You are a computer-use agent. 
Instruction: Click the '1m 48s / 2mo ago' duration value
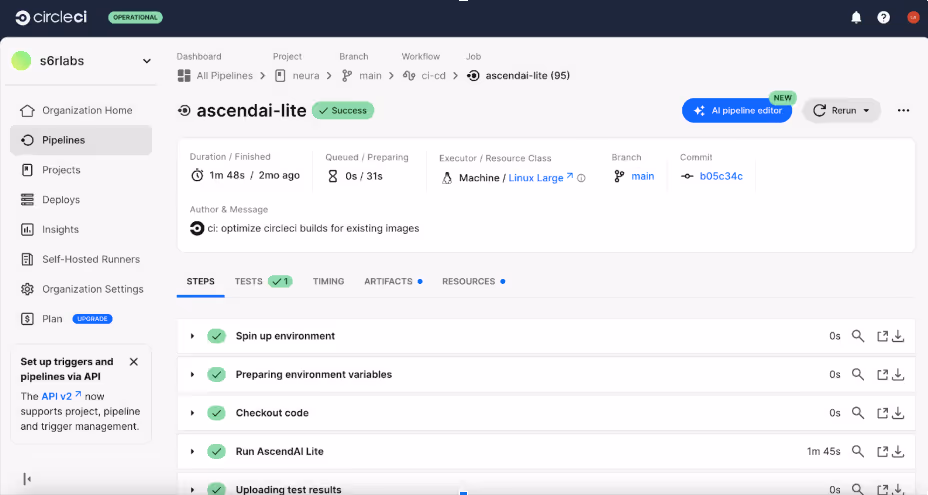point(254,175)
